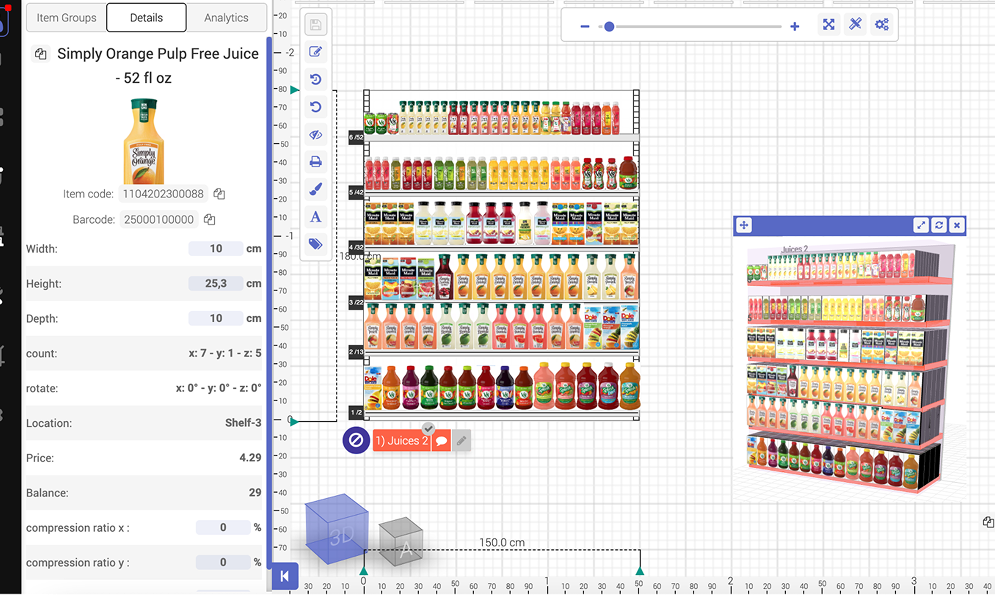
Task: Click the Simply Orange product image
Action: (x=143, y=141)
